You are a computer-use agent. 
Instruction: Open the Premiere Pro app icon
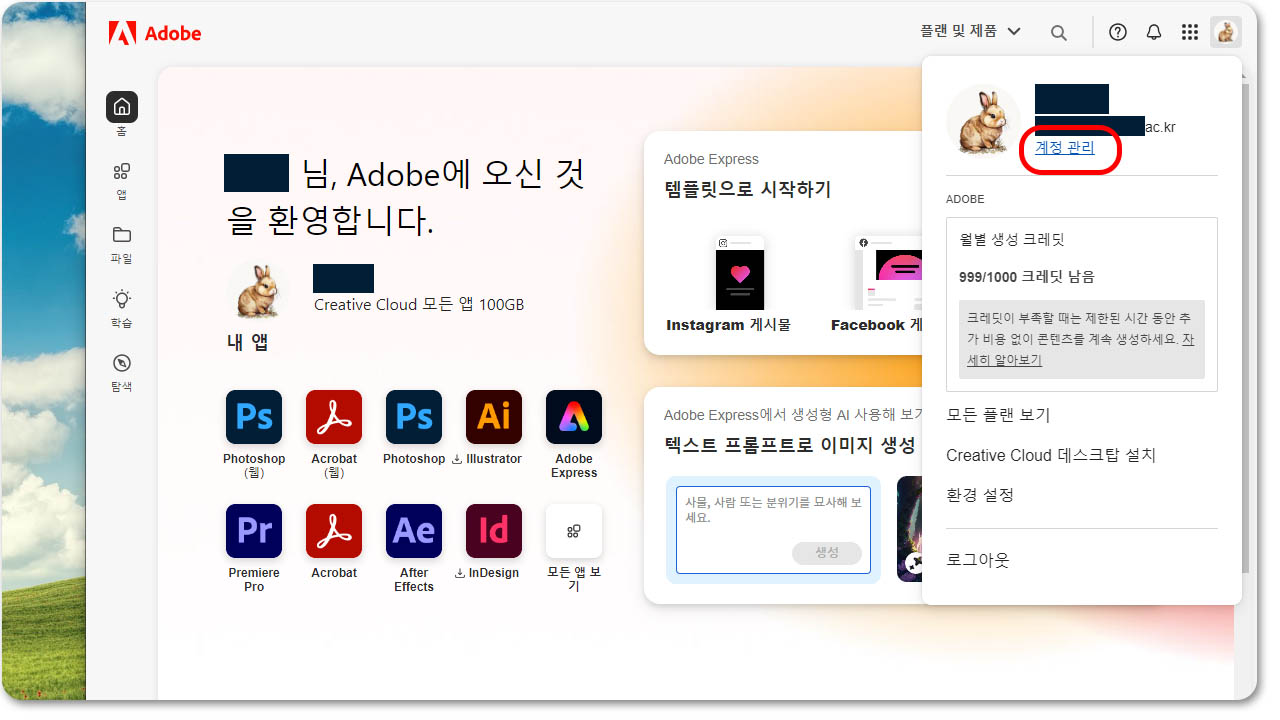254,531
